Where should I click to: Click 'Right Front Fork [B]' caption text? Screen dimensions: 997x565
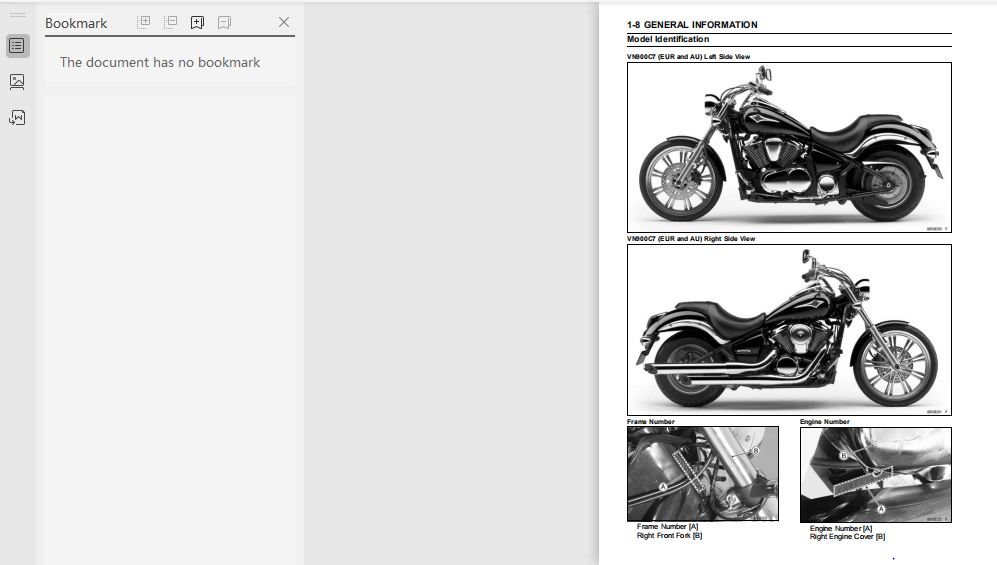click(x=670, y=536)
